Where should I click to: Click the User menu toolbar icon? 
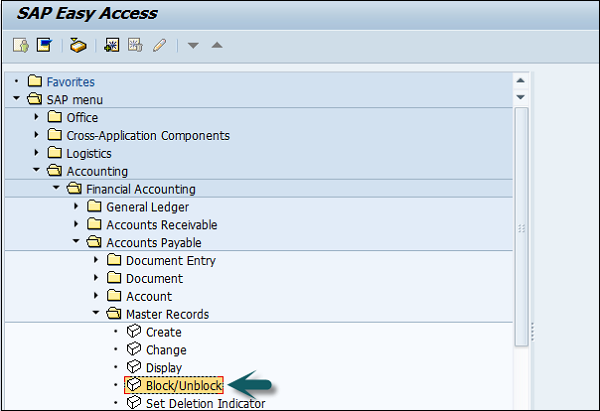[x=21, y=45]
